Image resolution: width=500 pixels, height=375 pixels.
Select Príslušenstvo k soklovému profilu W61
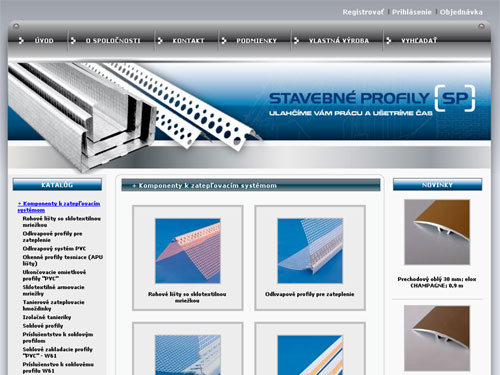(58, 368)
